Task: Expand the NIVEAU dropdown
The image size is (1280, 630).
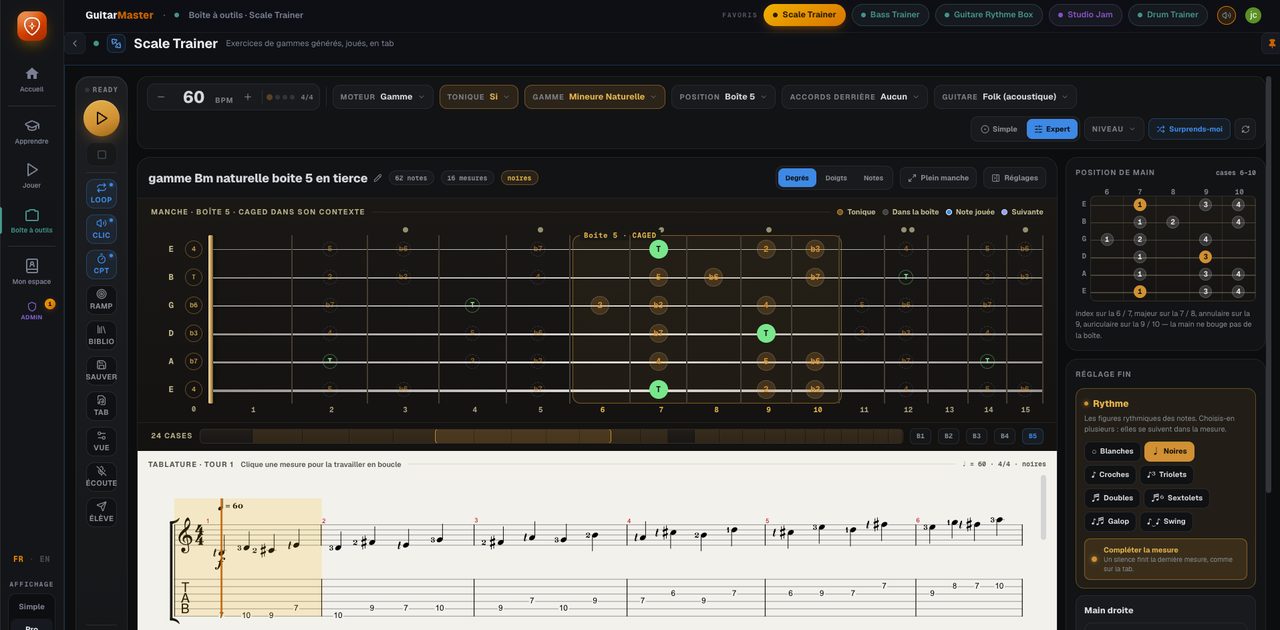Action: tap(1114, 129)
